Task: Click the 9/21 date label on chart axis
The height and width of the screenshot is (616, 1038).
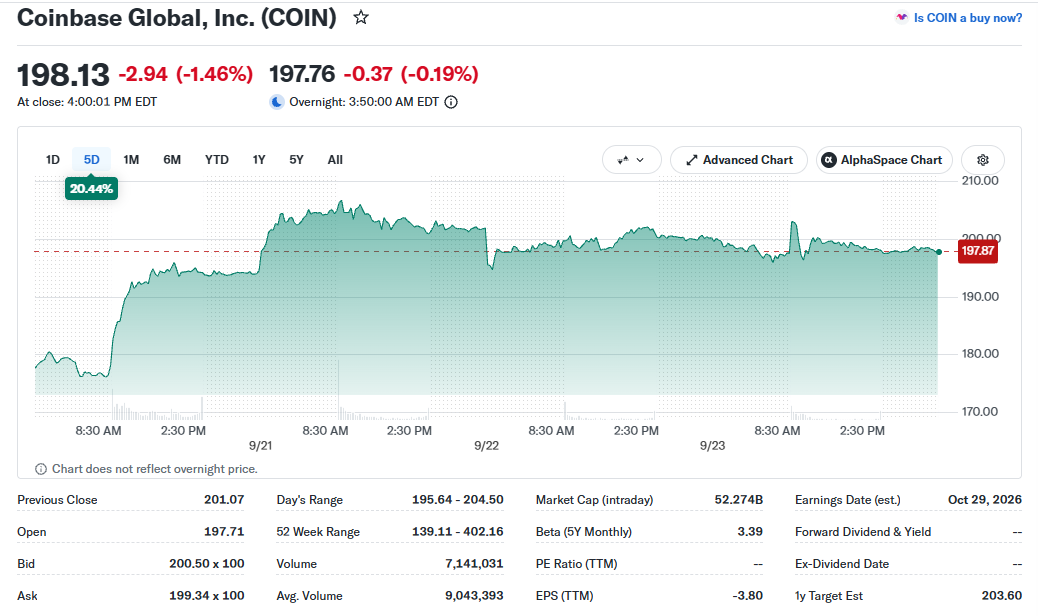Action: coord(260,446)
